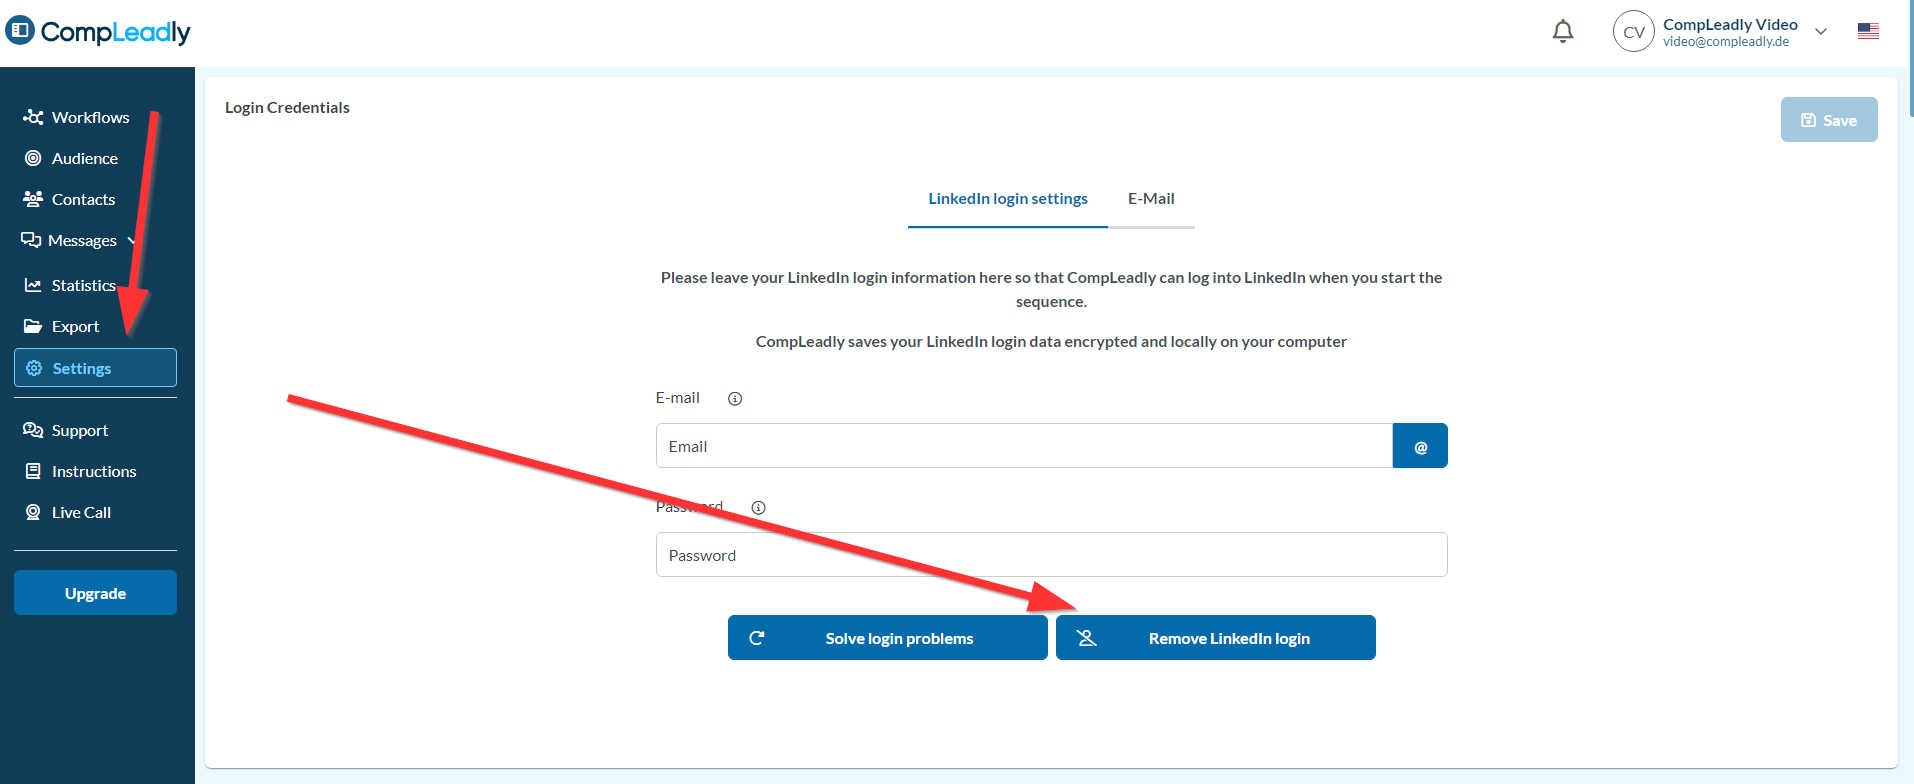Click the Save button
The image size is (1914, 784).
point(1829,120)
